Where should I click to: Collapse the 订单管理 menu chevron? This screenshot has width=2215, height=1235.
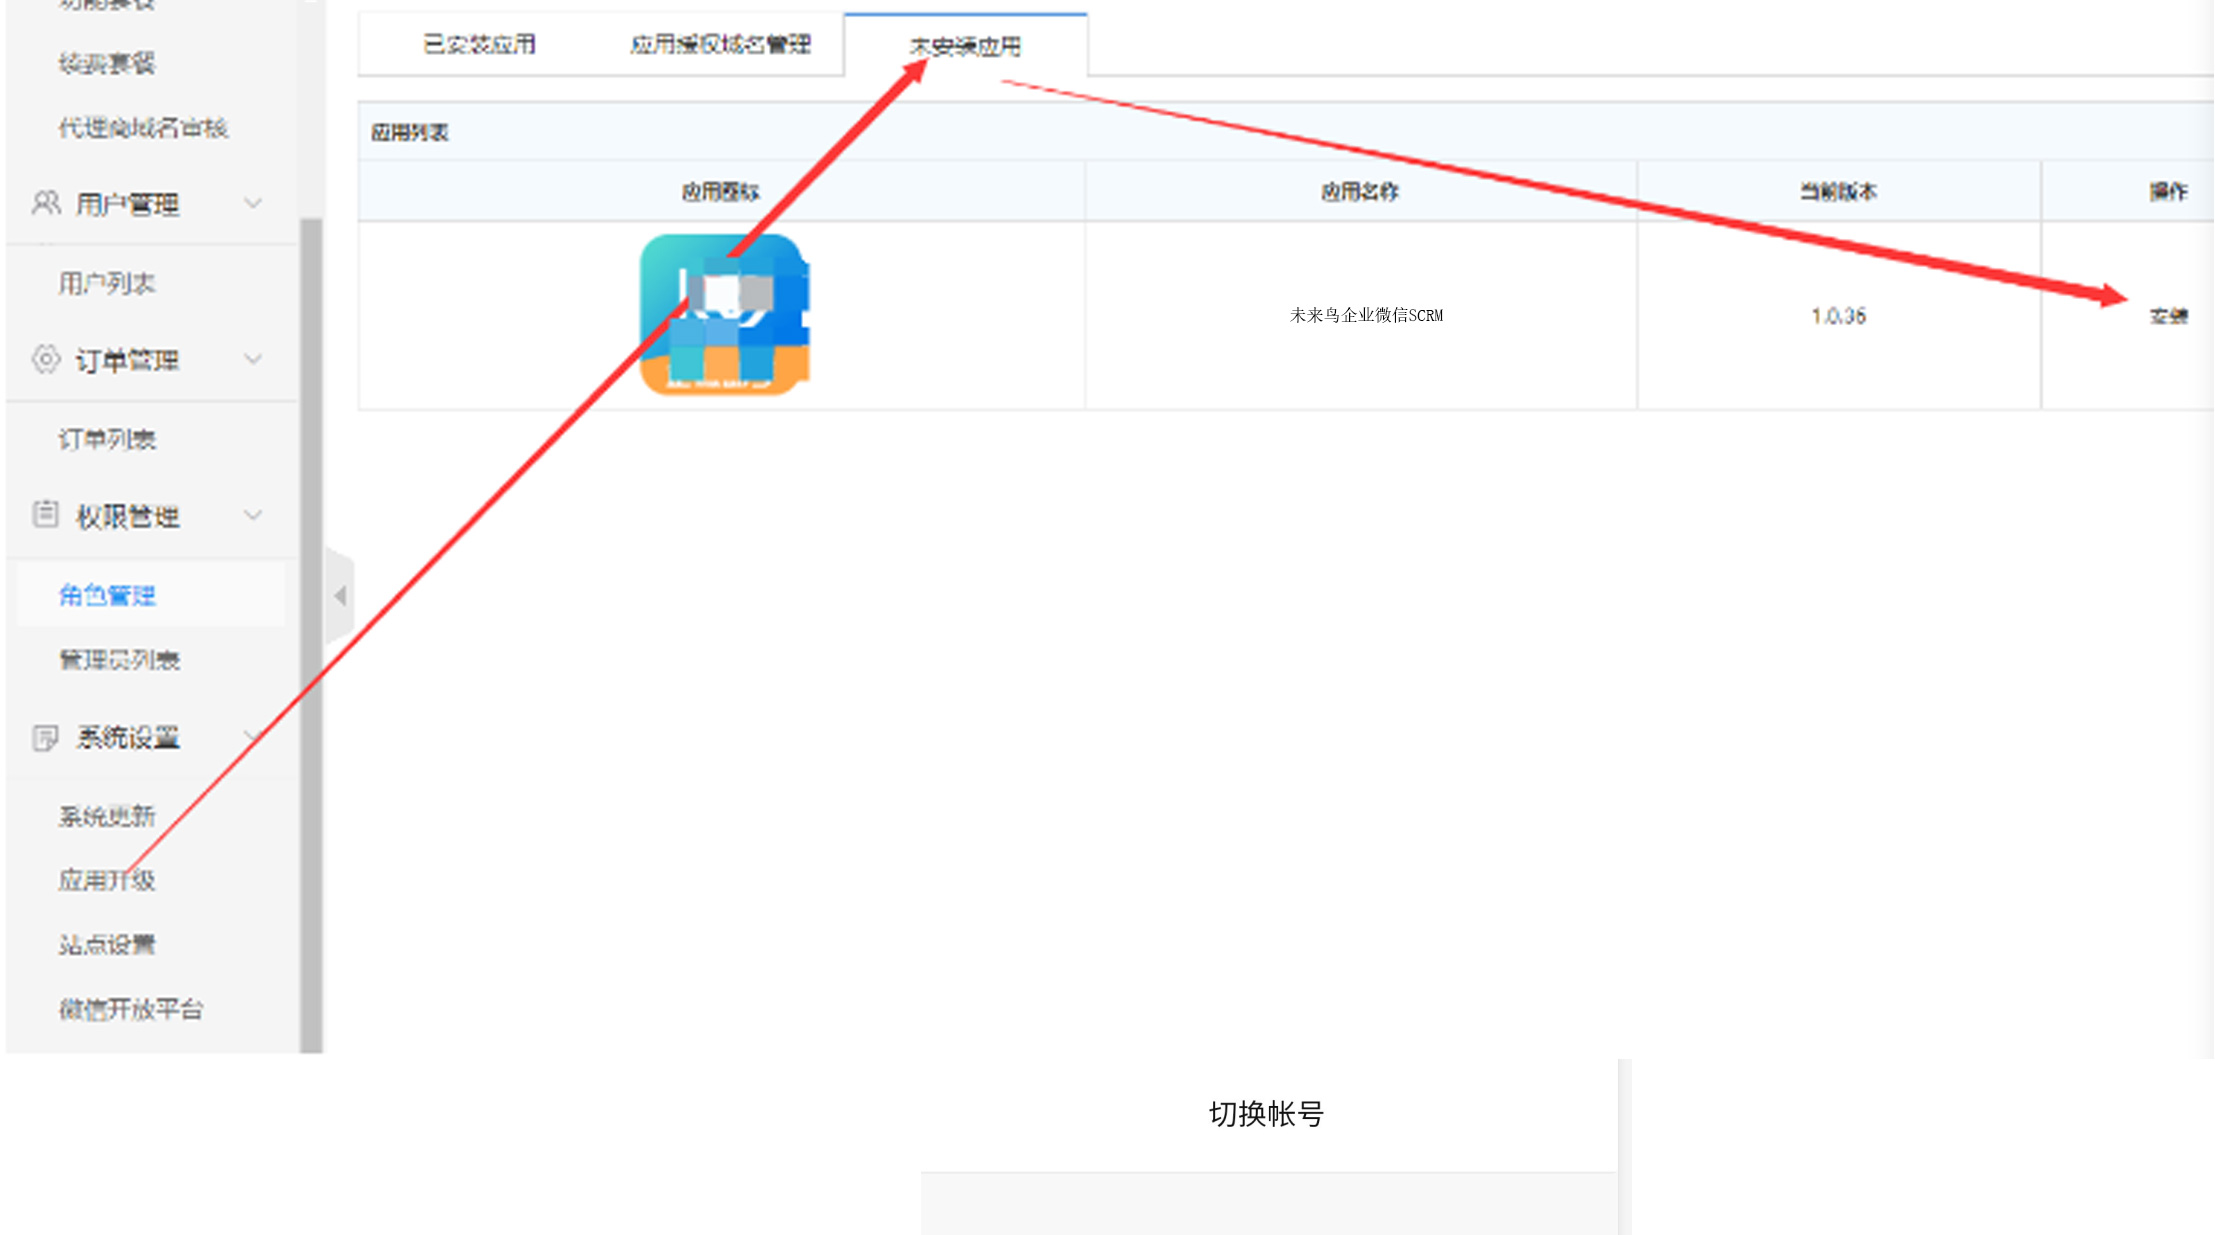tap(253, 359)
